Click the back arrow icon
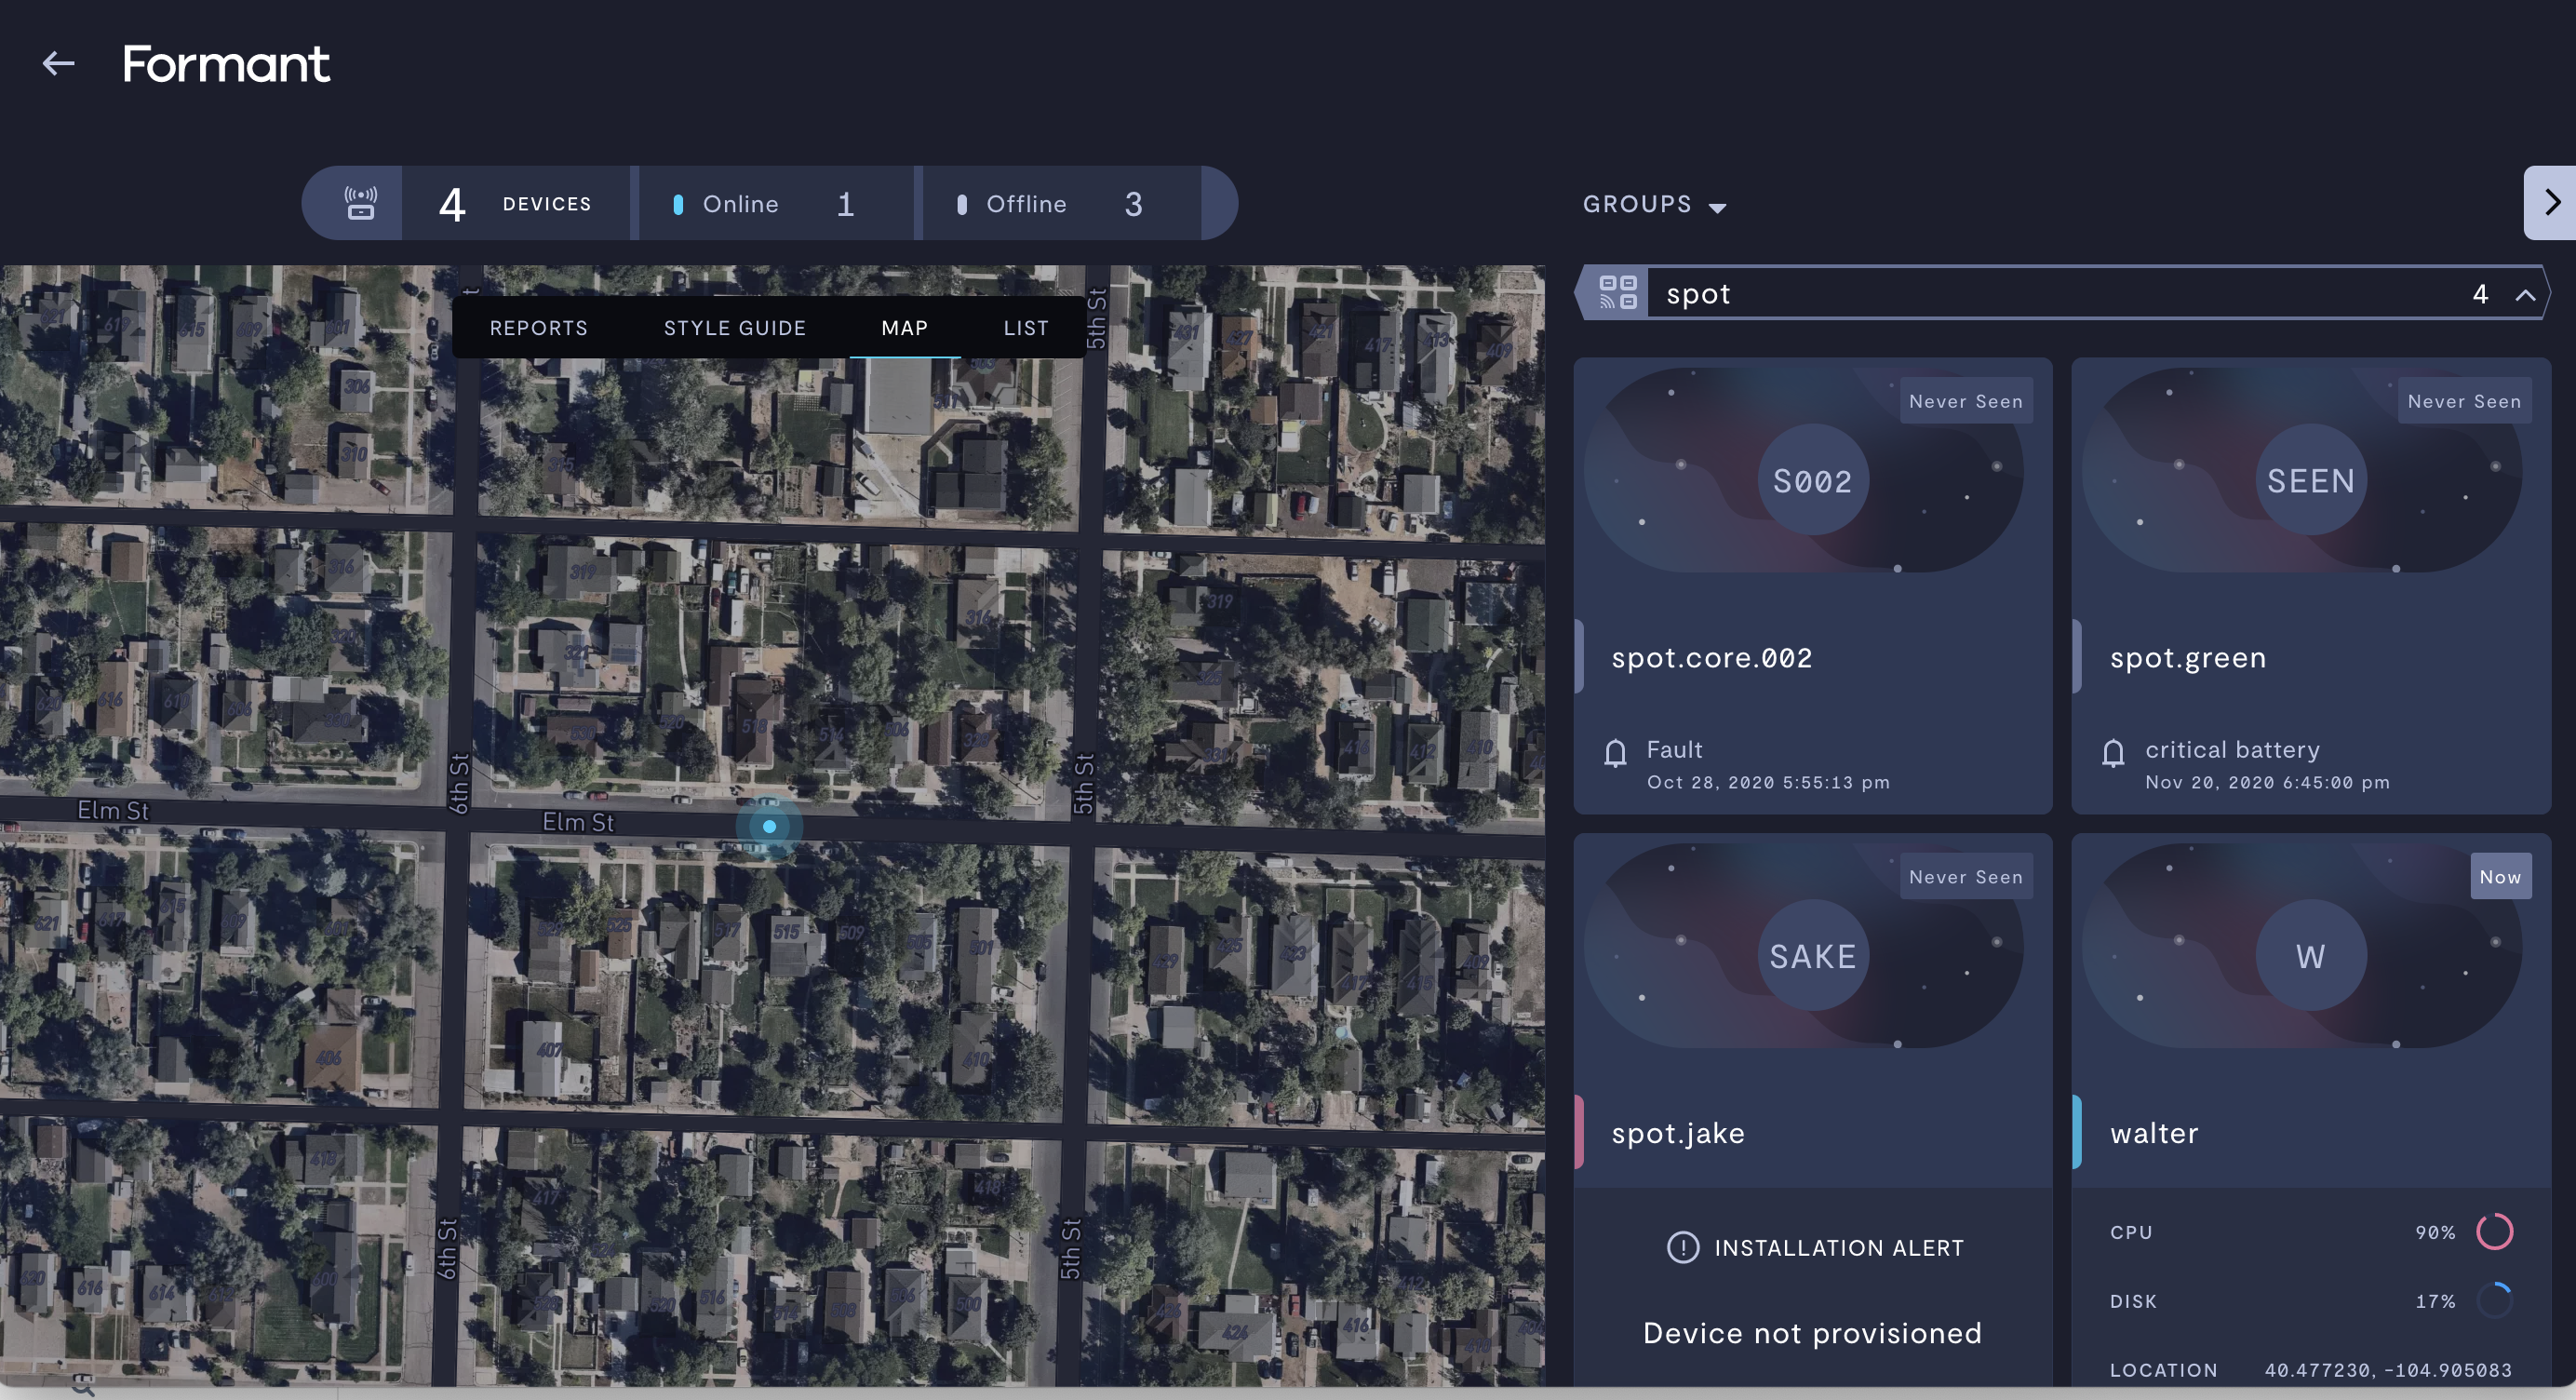 [58, 64]
